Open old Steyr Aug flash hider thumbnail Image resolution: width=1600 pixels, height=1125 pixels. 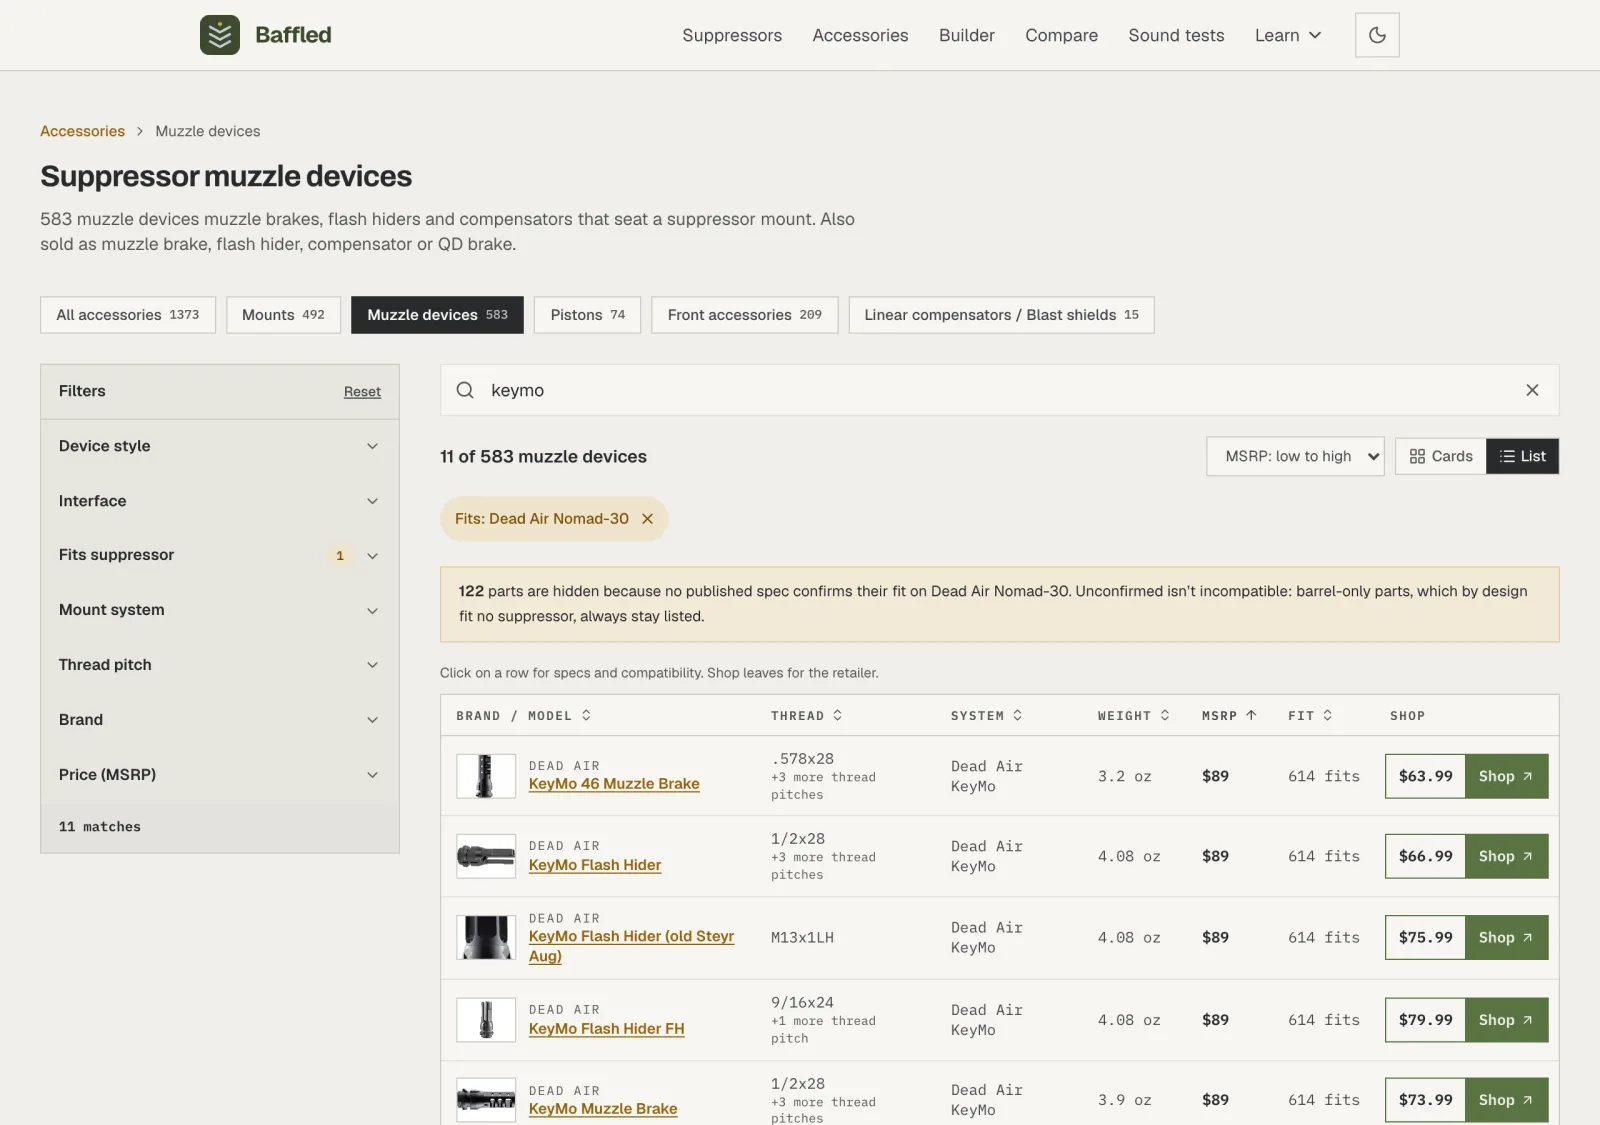coord(486,938)
